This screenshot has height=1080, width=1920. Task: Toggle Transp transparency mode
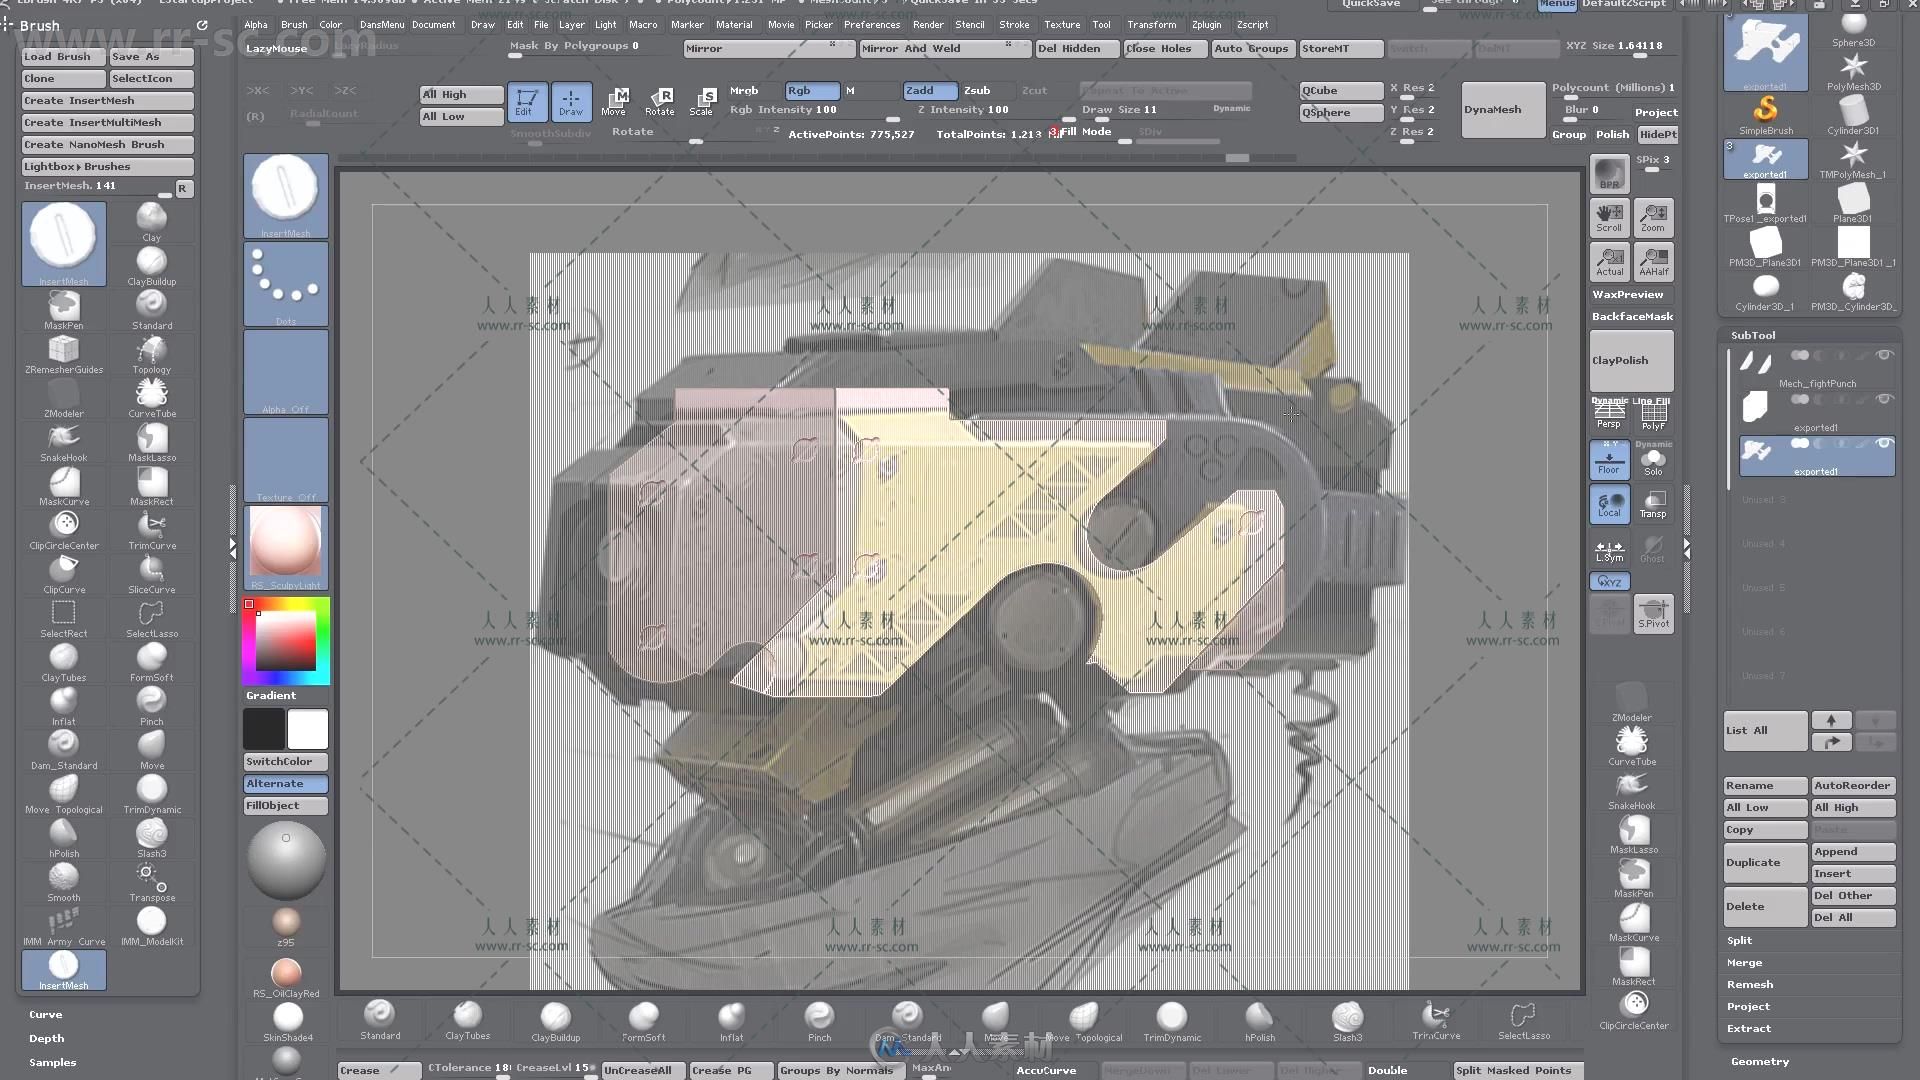coord(1653,503)
